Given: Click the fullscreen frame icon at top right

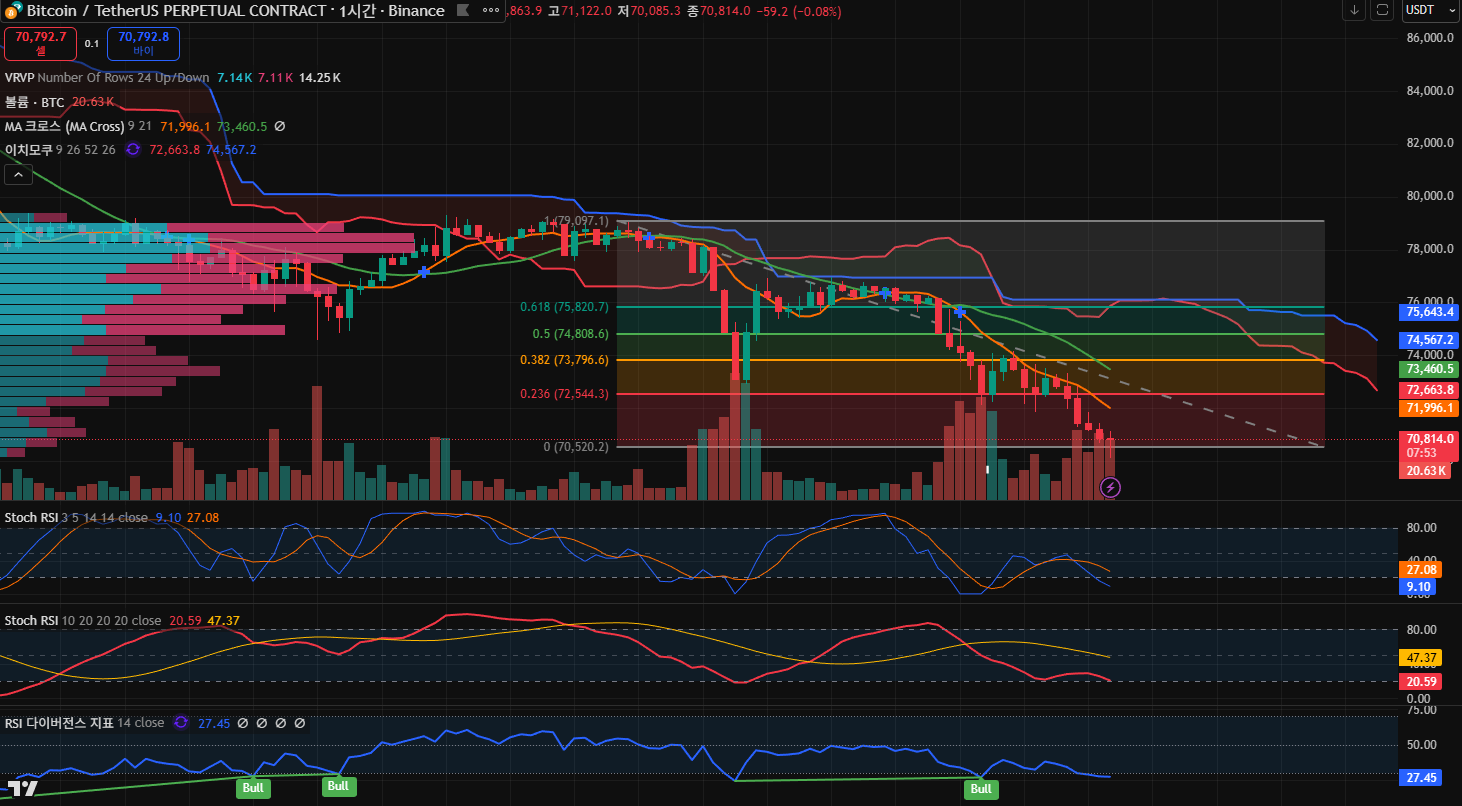Looking at the screenshot, I should pyautogui.click(x=1383, y=10).
